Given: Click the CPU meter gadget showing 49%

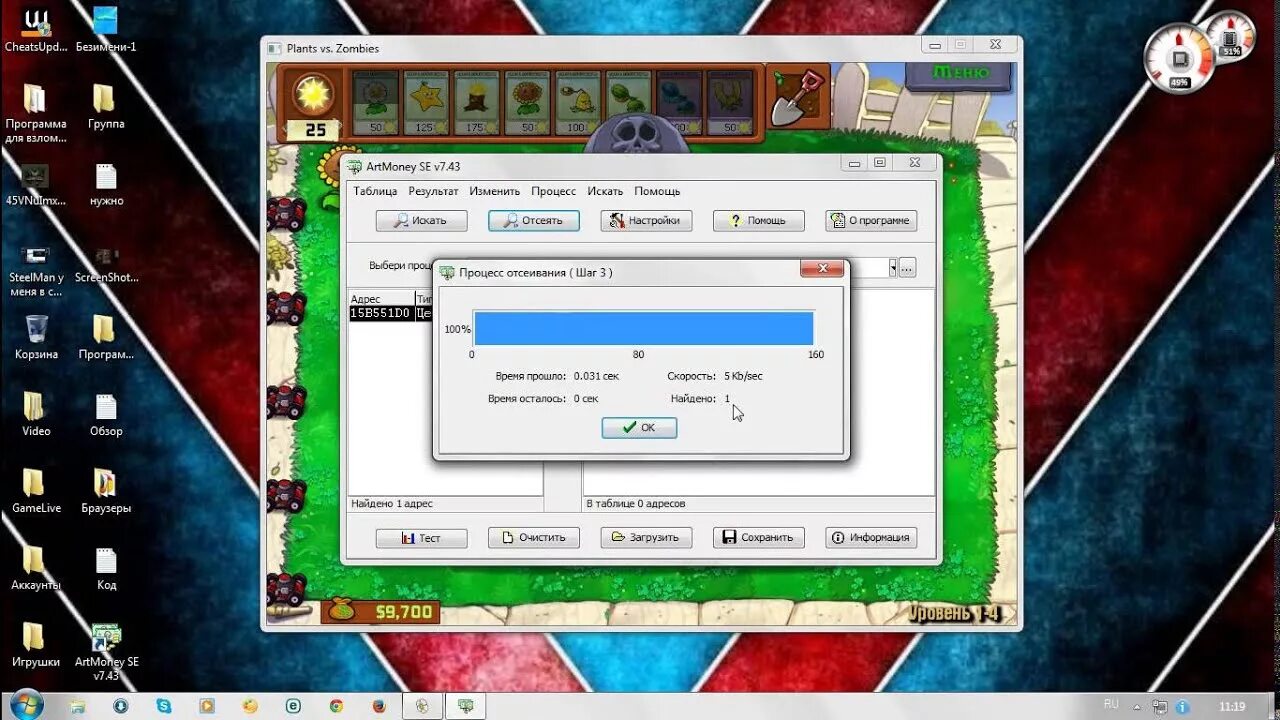Looking at the screenshot, I should point(1180,58).
